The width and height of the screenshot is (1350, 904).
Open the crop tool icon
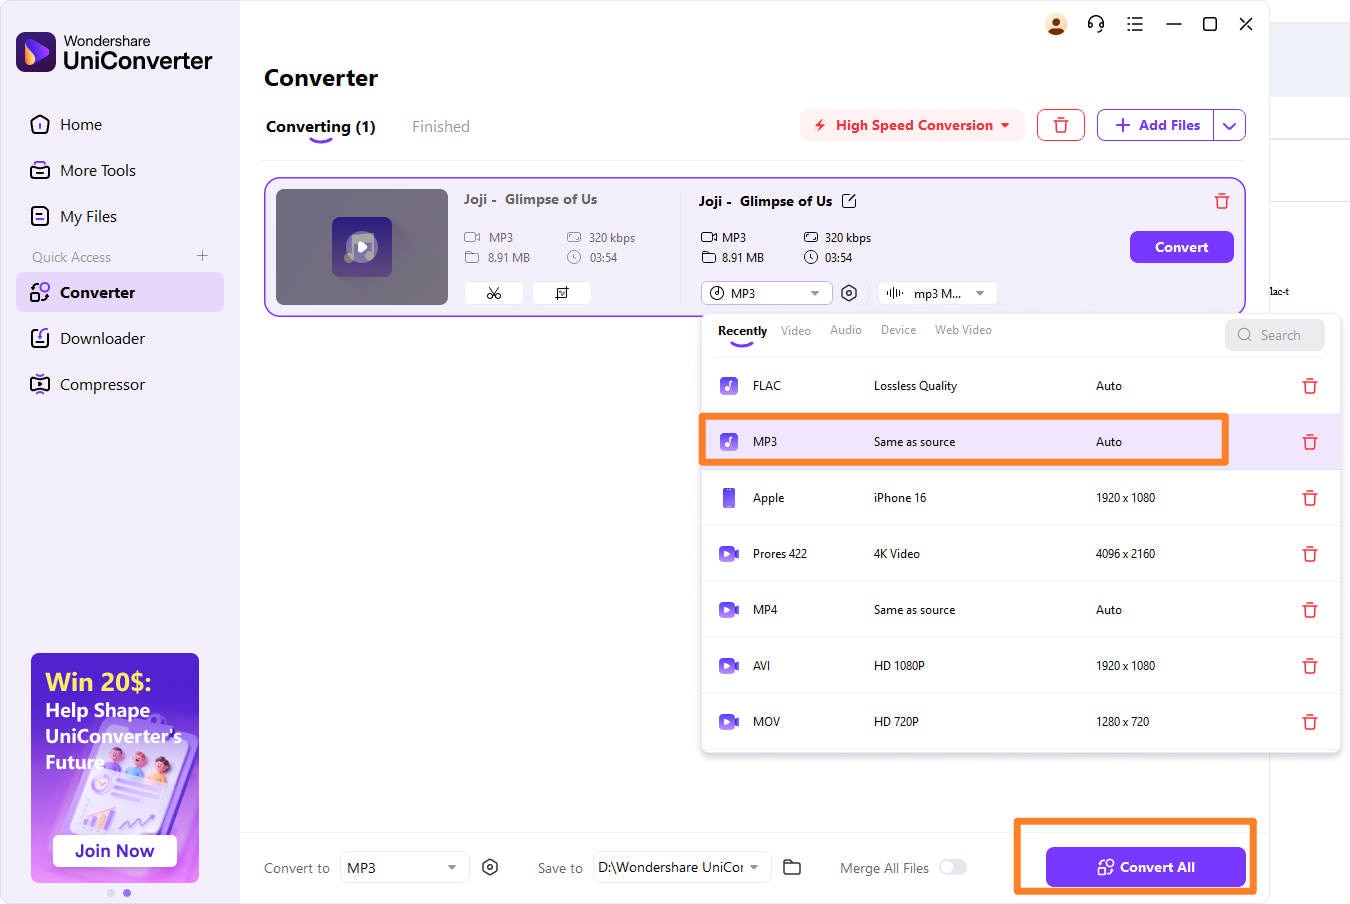pyautogui.click(x=562, y=293)
